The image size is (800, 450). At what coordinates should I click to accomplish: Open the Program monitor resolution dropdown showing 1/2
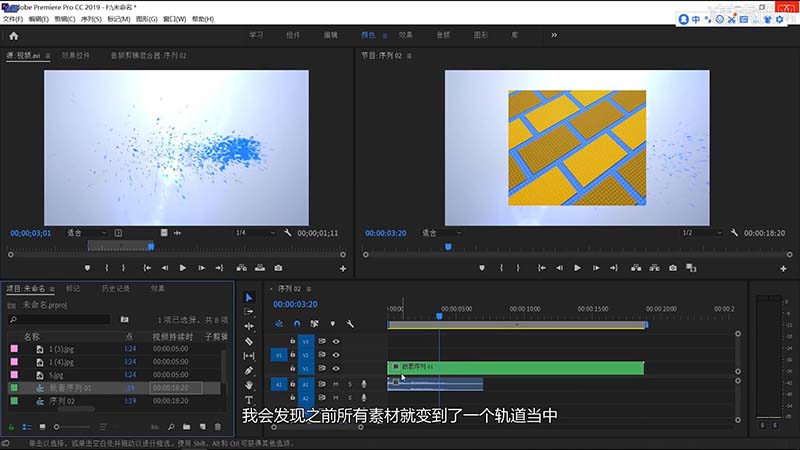[697, 232]
